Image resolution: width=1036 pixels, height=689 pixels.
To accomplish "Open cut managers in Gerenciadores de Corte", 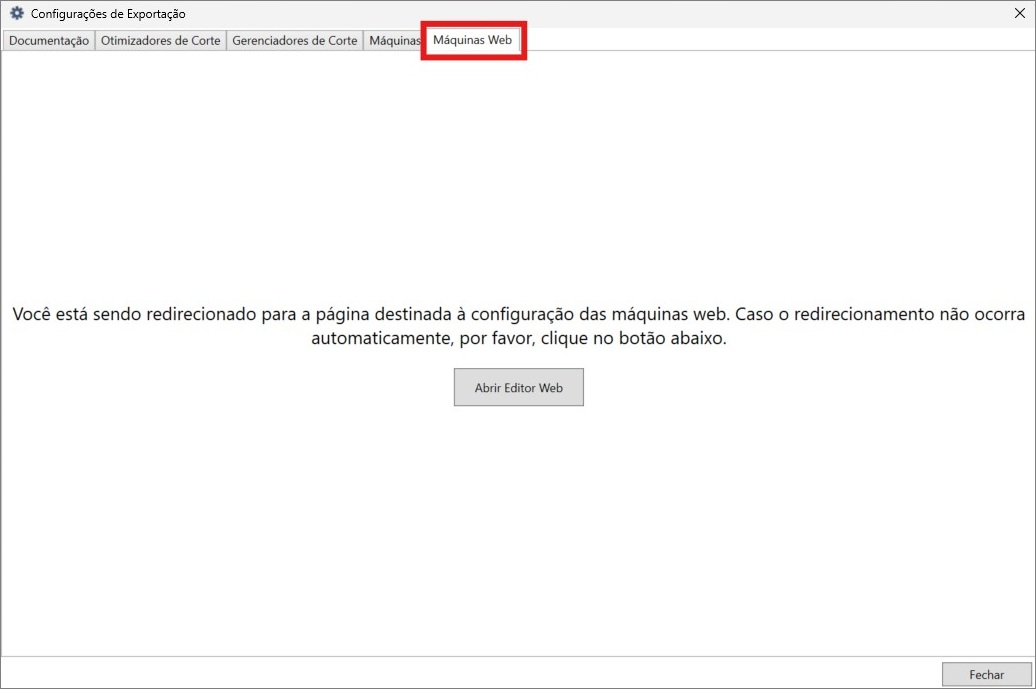I will coord(294,40).
